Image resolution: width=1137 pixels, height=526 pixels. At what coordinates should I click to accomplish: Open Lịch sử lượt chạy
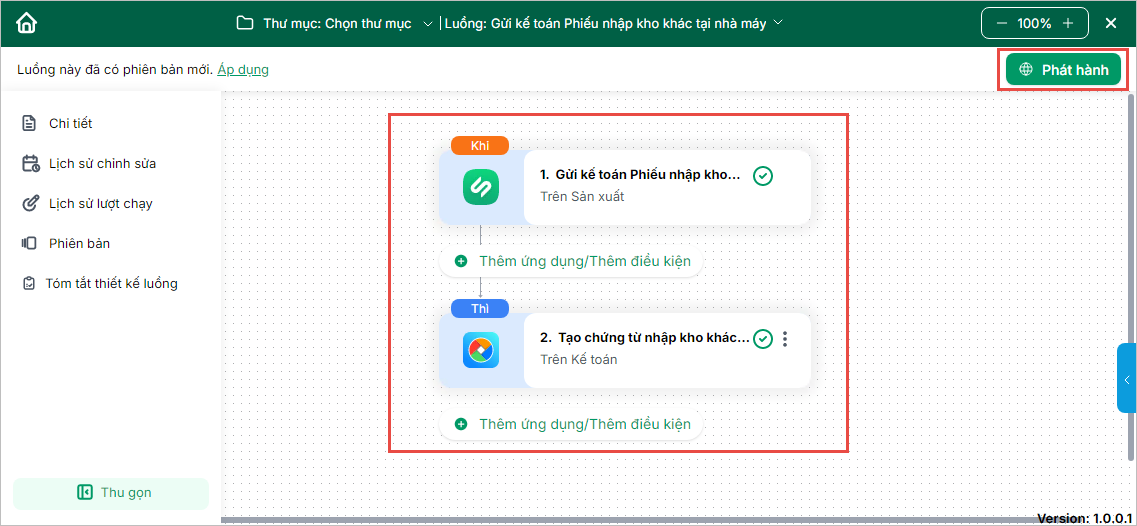click(x=101, y=203)
